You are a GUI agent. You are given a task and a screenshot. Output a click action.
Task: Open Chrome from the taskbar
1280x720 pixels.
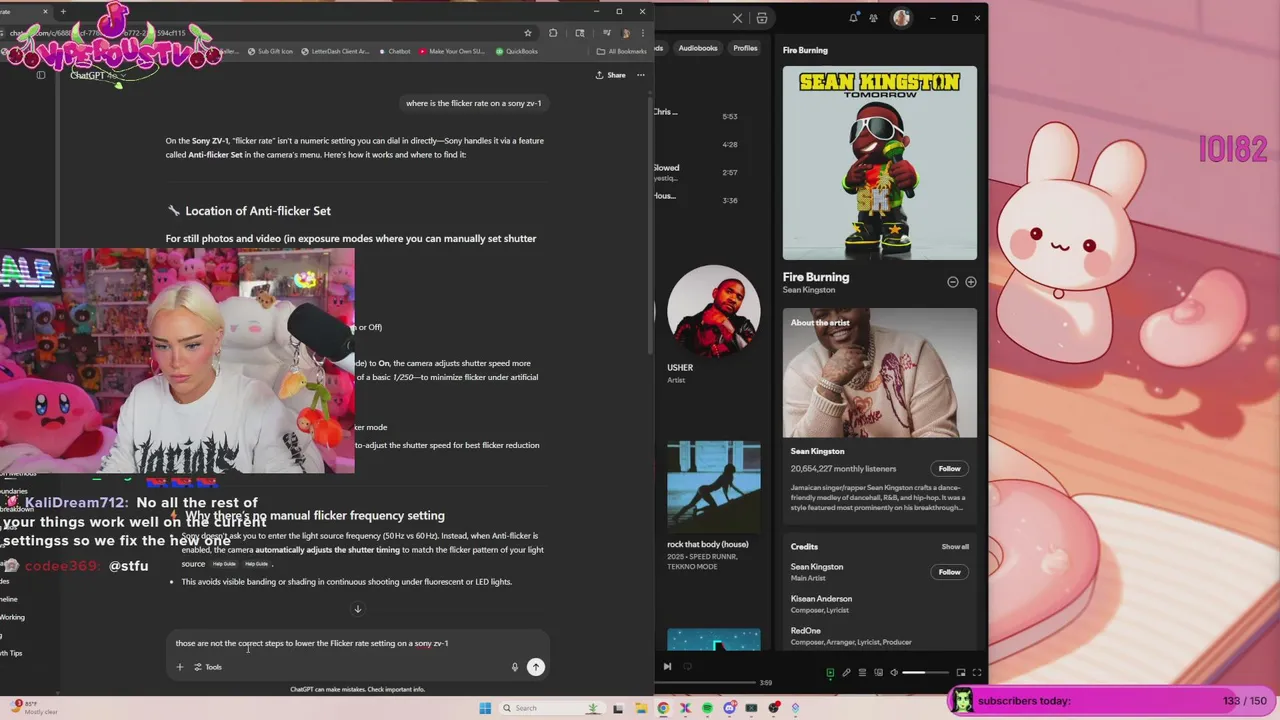663,708
